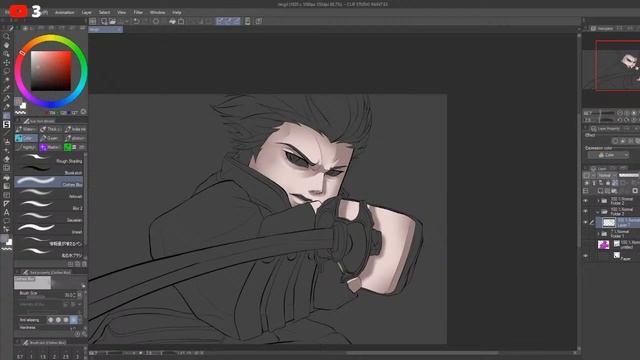This screenshot has width=640, height=360.
Task: Select the first anti-aliasing option
Action: click(x=51, y=320)
